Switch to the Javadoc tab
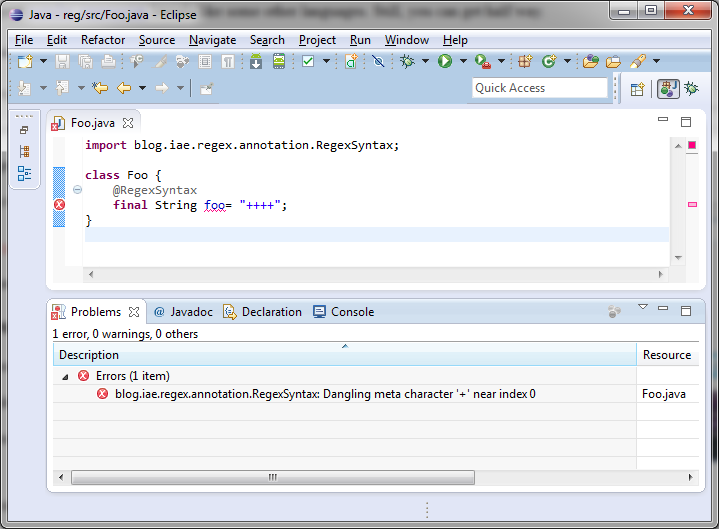 (183, 312)
